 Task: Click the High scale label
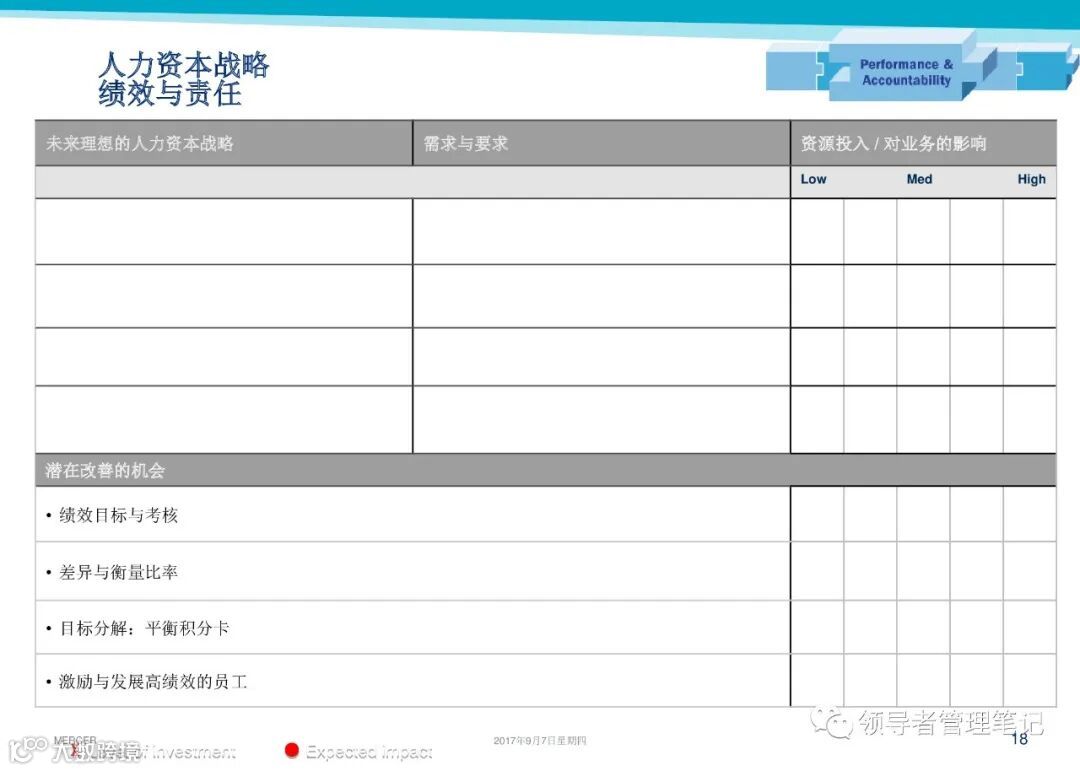tap(1031, 179)
